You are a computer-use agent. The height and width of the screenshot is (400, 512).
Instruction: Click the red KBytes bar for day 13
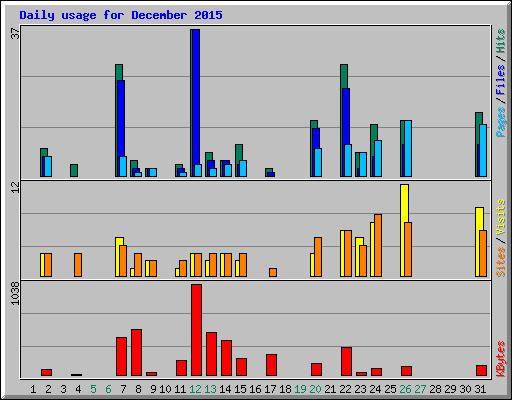[211, 354]
